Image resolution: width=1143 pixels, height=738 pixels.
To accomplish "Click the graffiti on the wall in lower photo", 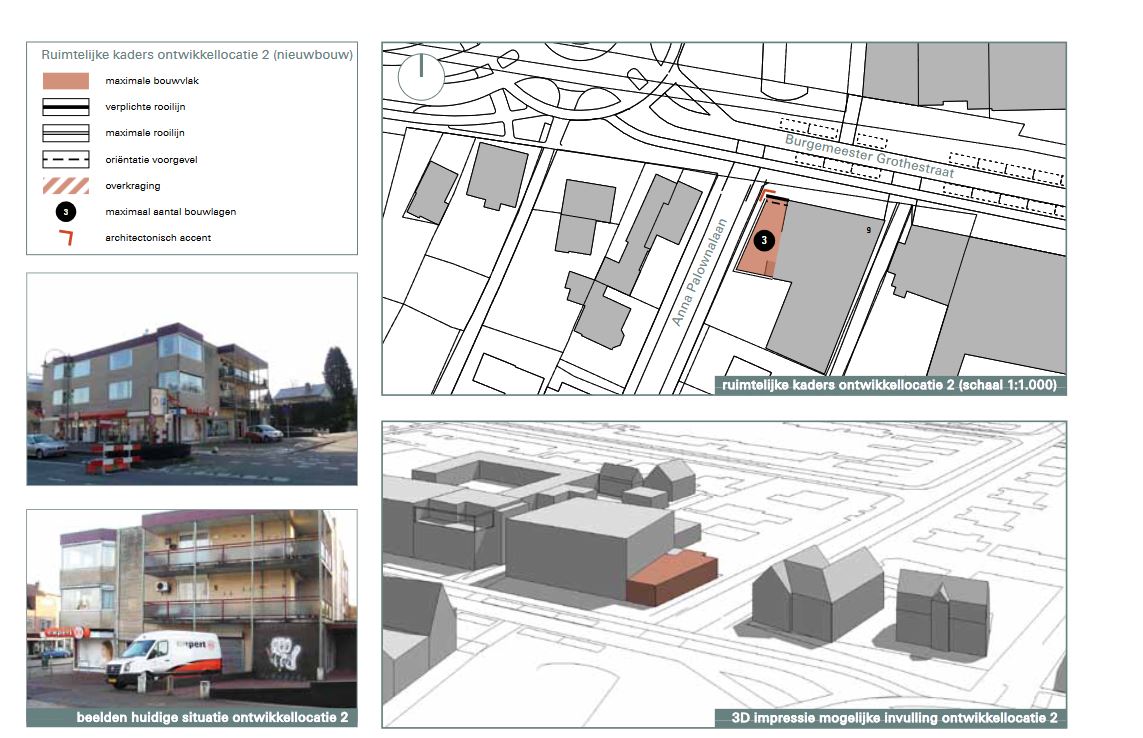I will click(x=284, y=653).
